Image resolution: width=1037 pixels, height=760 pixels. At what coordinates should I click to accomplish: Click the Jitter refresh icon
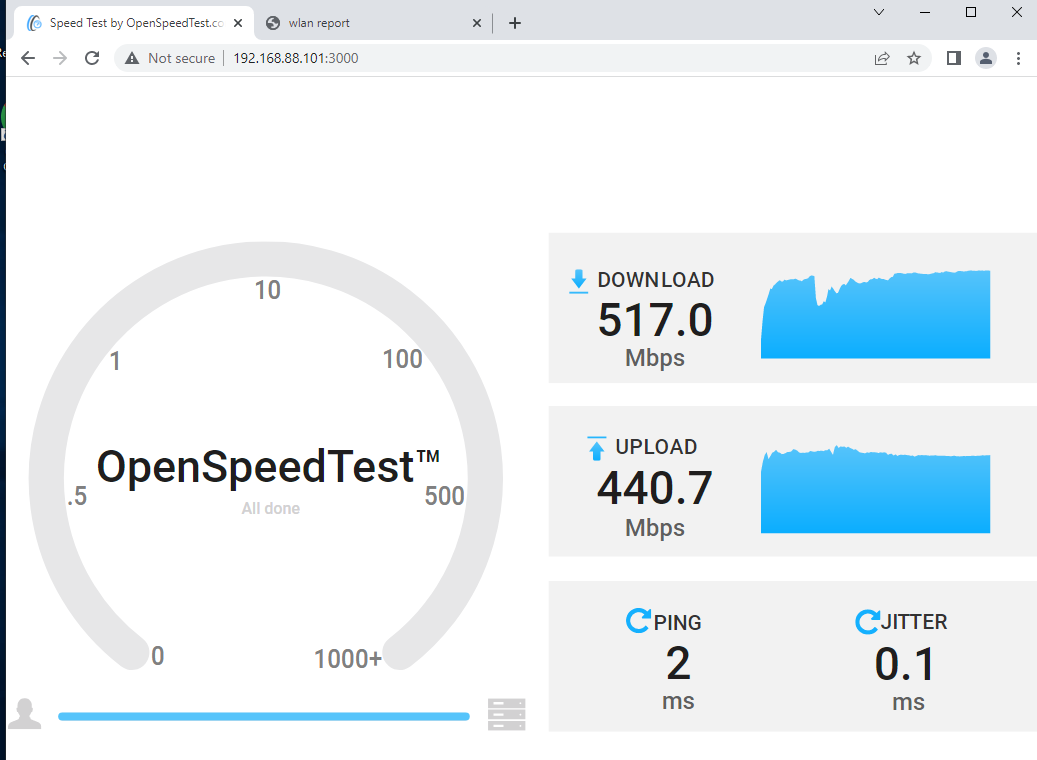(867, 622)
